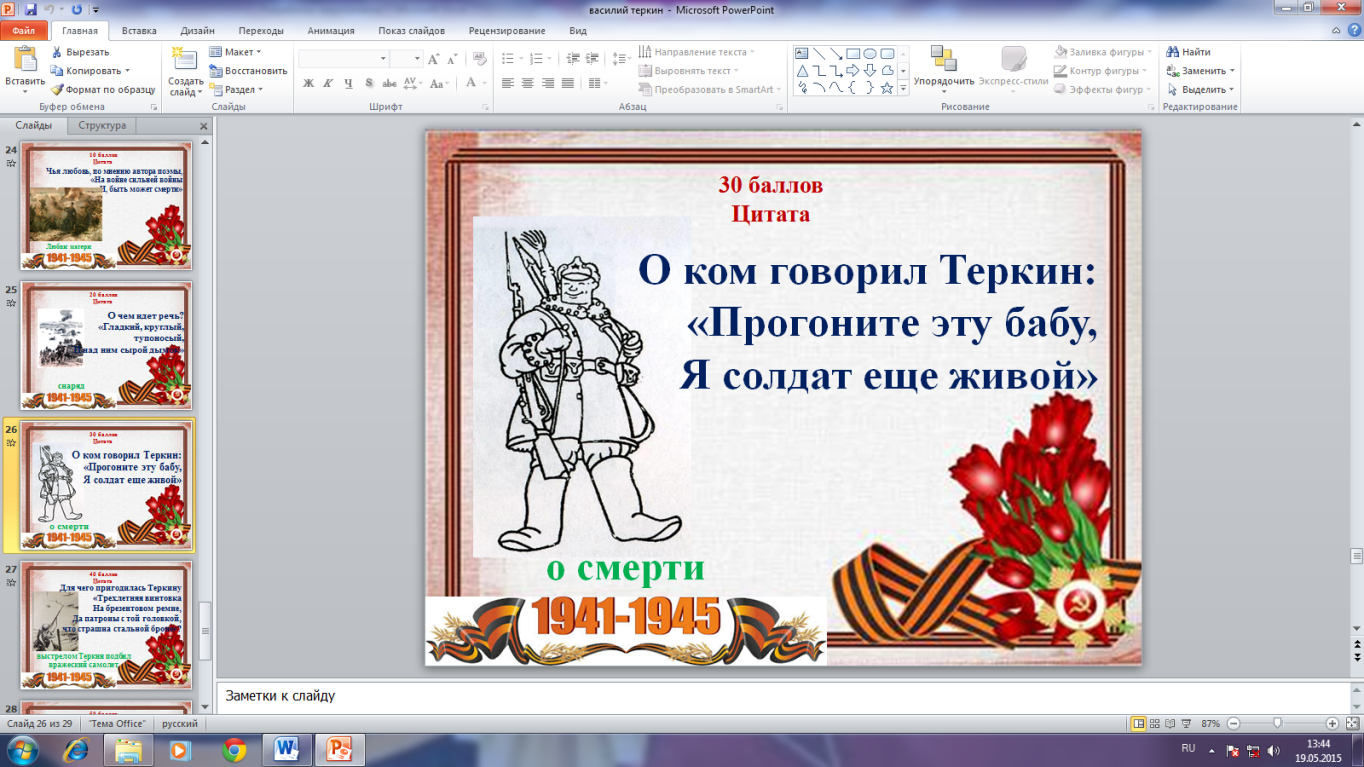Click the 87% zoom level button
Viewport: 1364px width, 767px height.
pos(1211,723)
